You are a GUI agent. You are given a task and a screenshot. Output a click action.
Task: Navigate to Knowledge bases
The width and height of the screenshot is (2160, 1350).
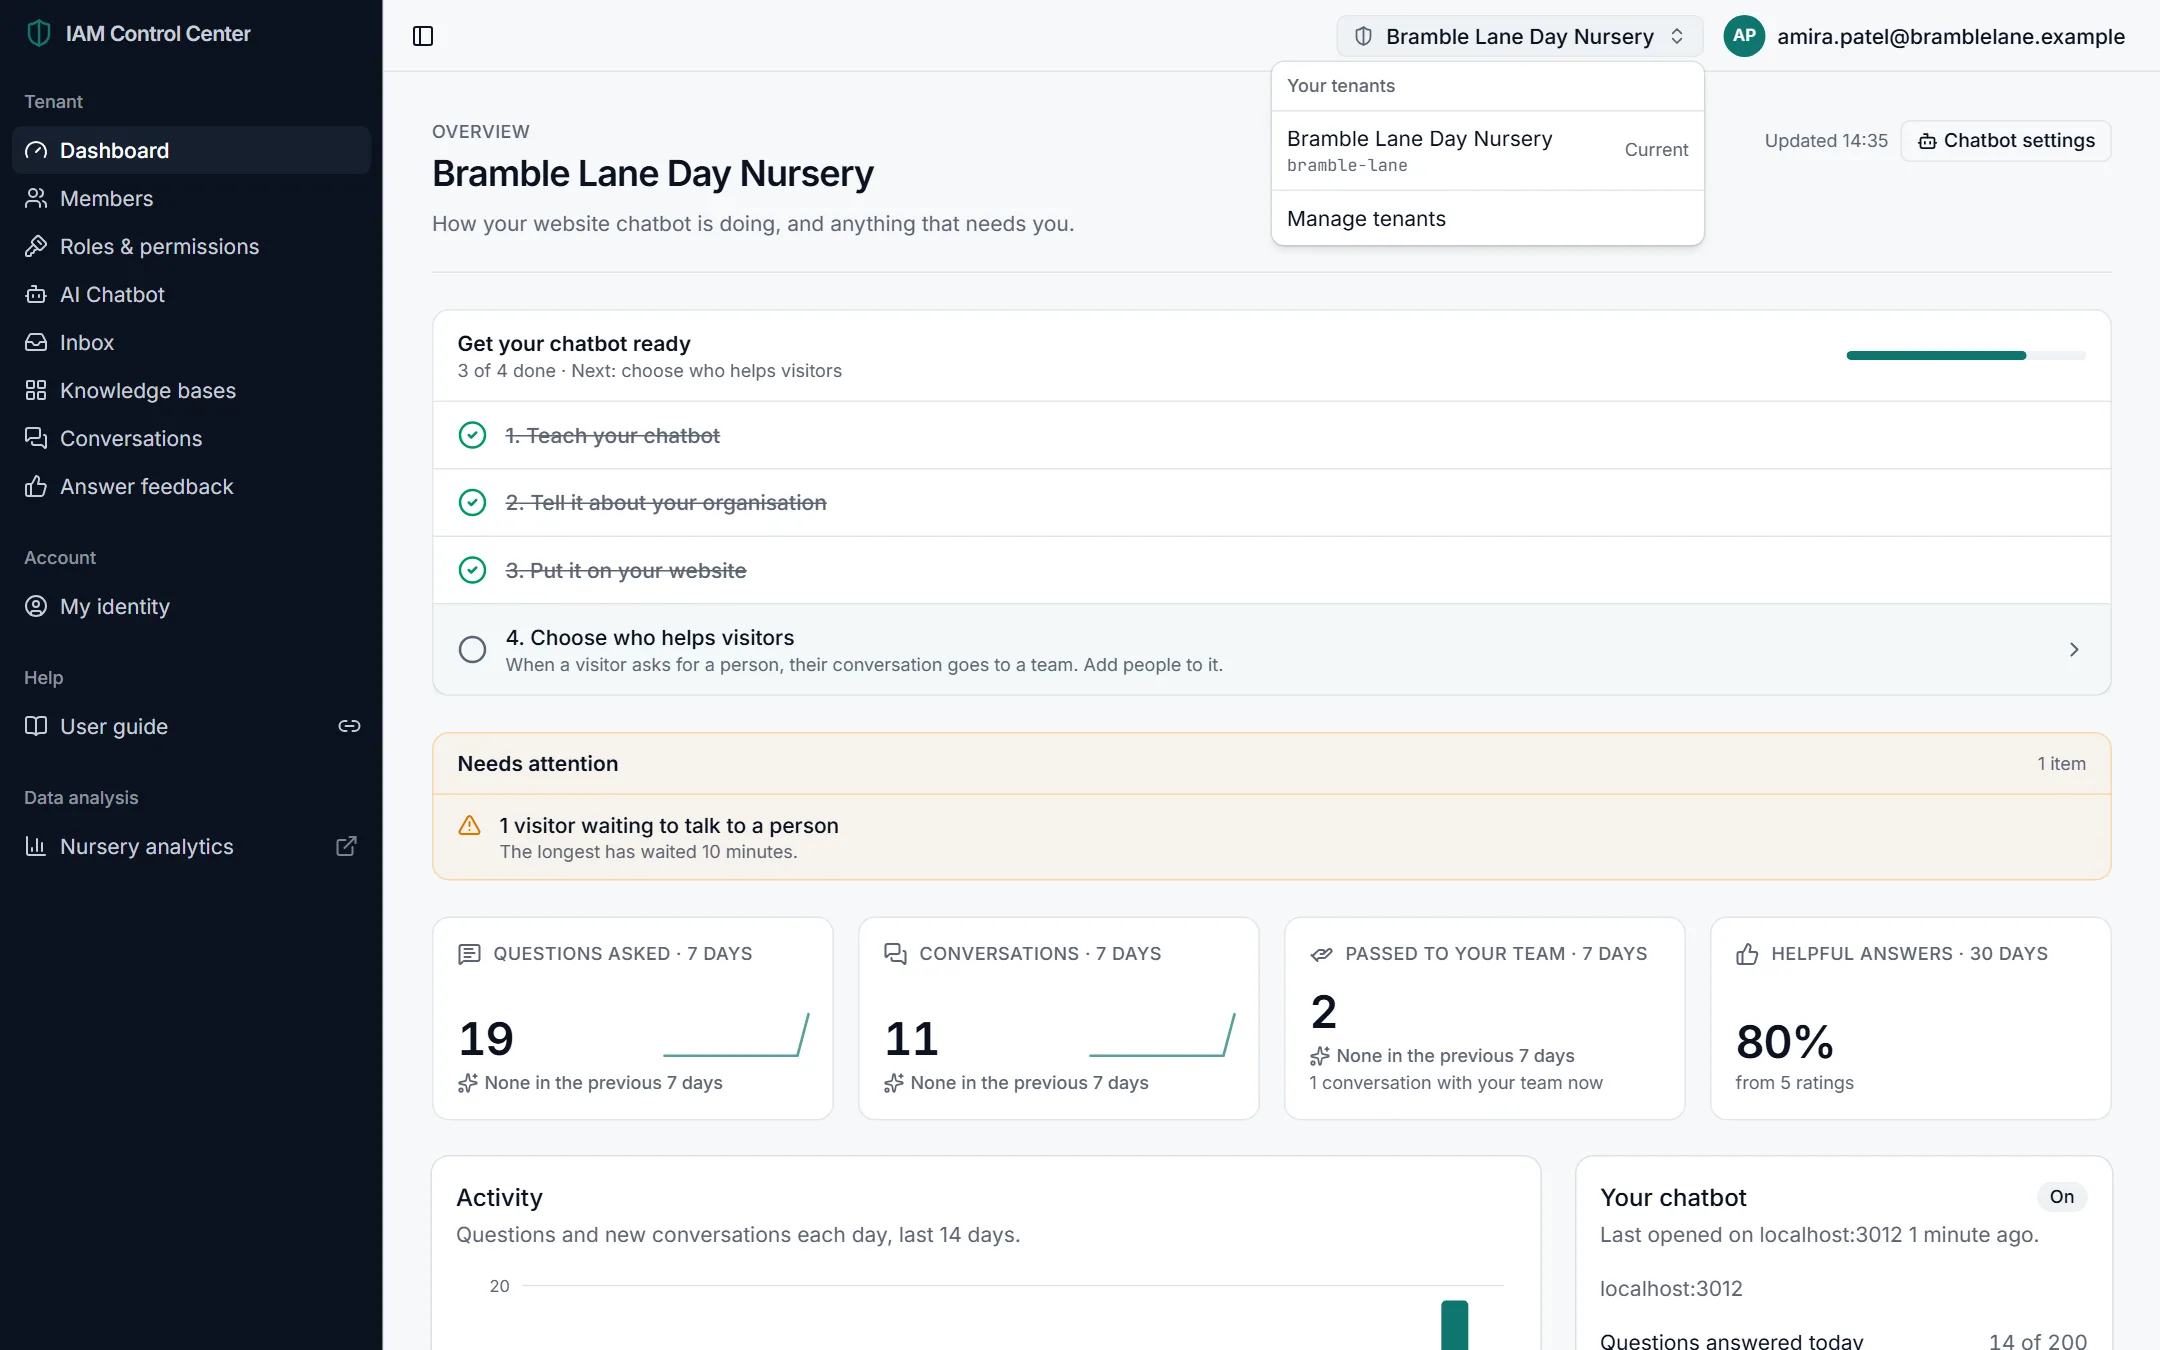click(191, 390)
